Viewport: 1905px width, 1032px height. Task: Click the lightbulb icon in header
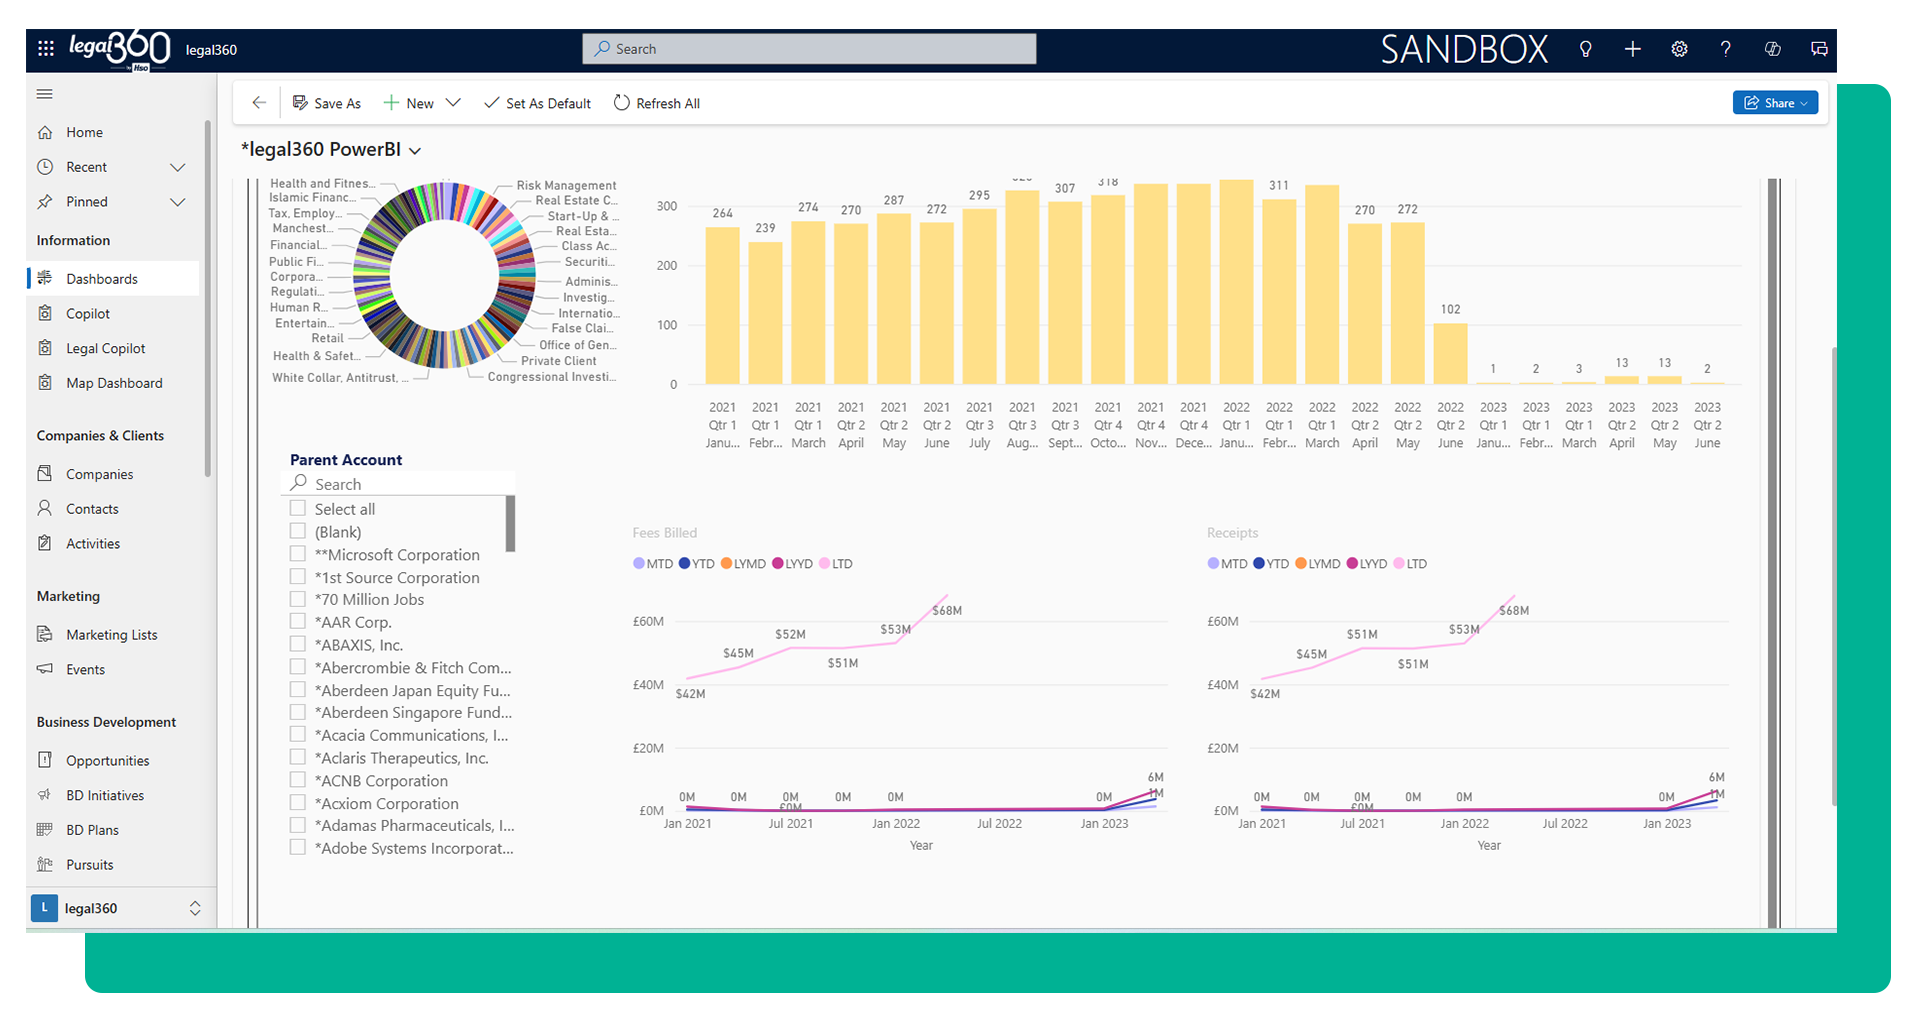[x=1585, y=49]
